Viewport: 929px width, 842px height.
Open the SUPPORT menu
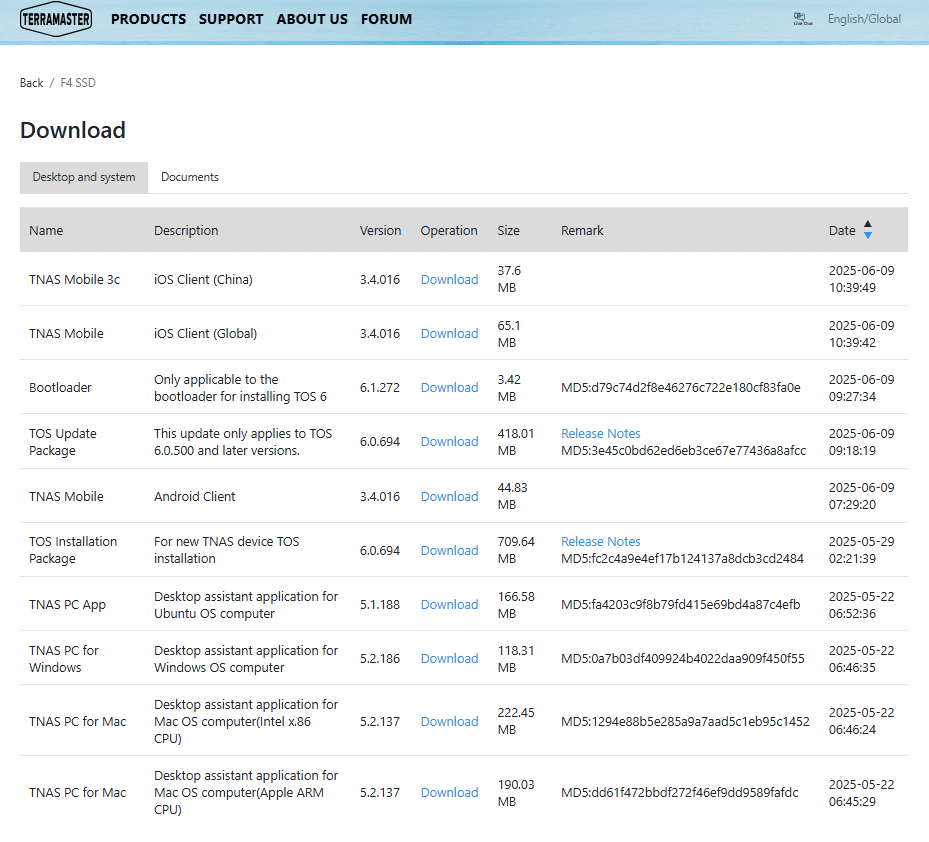(231, 19)
